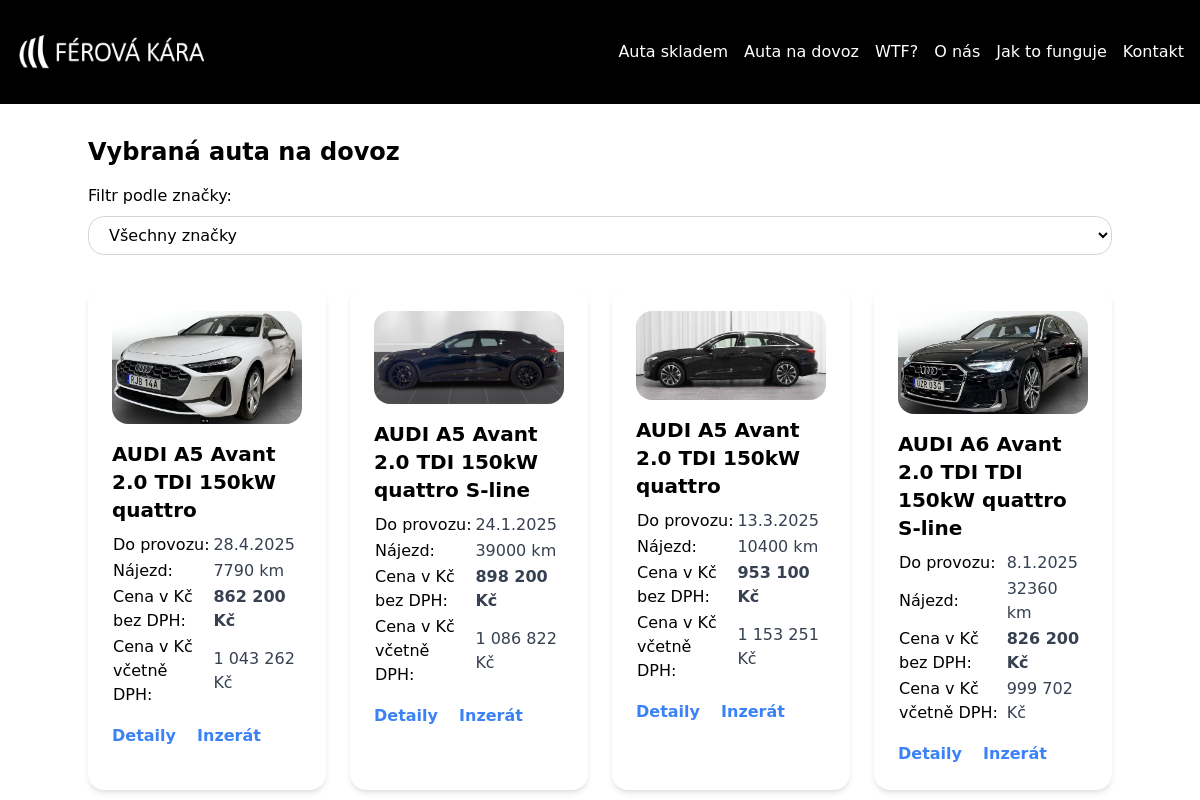Viewport: 1200px width, 800px height.
Task: Click the white Audi A5 Avant photo
Action: pyautogui.click(x=207, y=367)
